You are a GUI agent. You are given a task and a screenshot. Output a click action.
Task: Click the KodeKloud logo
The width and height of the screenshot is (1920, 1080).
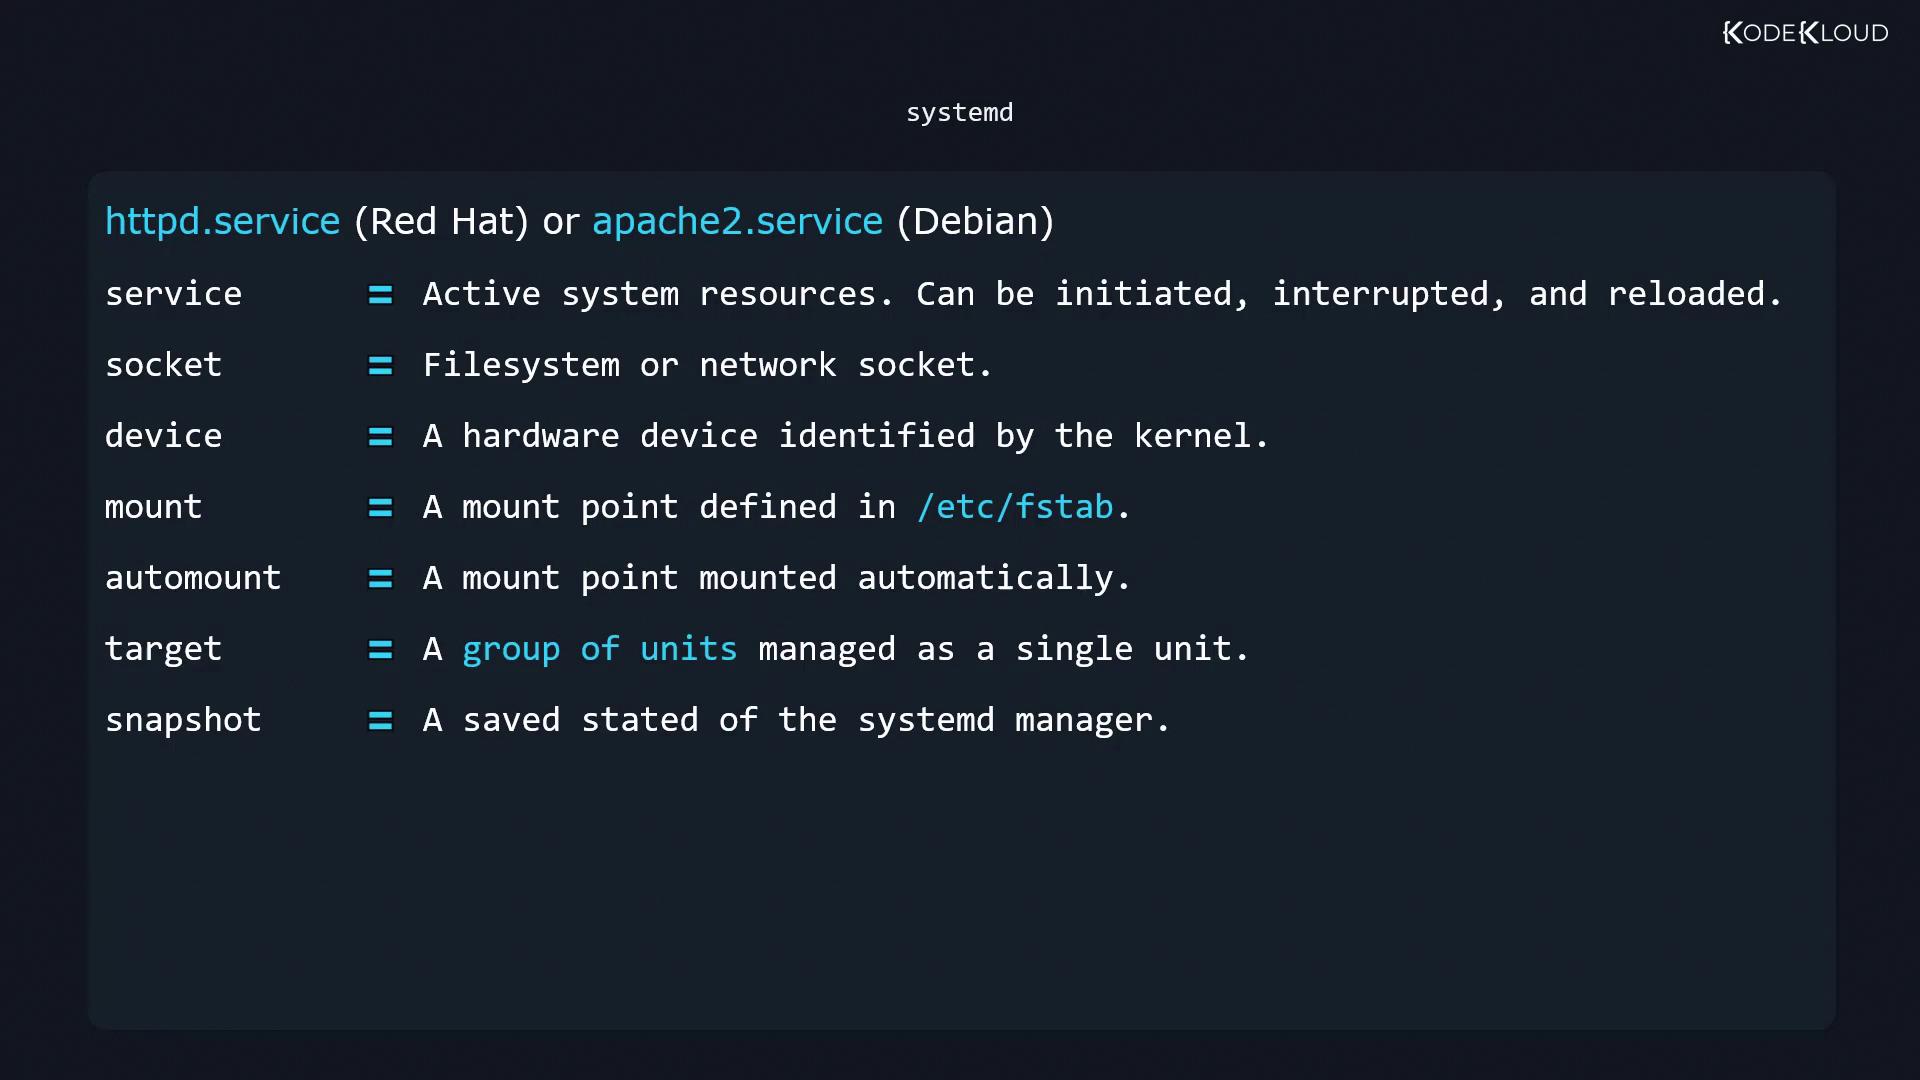[x=1805, y=33]
